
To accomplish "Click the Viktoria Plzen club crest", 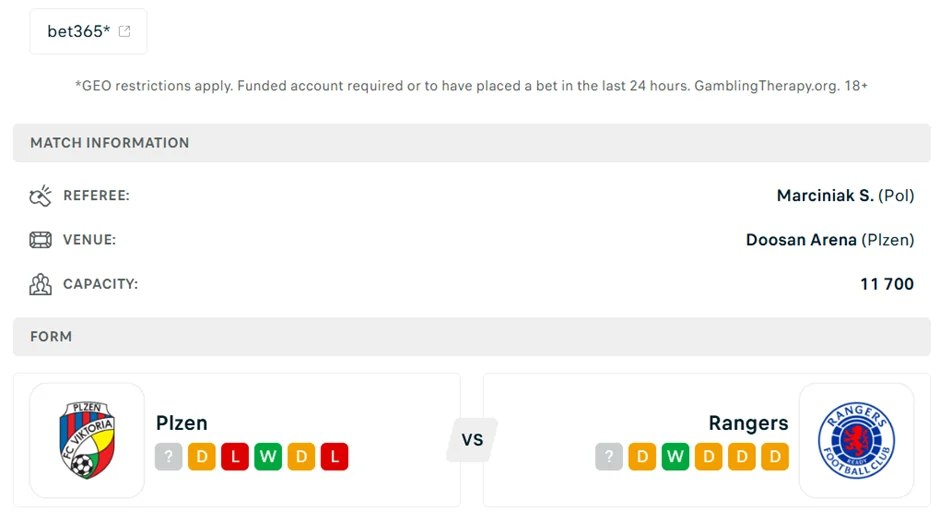I will pos(87,440).
